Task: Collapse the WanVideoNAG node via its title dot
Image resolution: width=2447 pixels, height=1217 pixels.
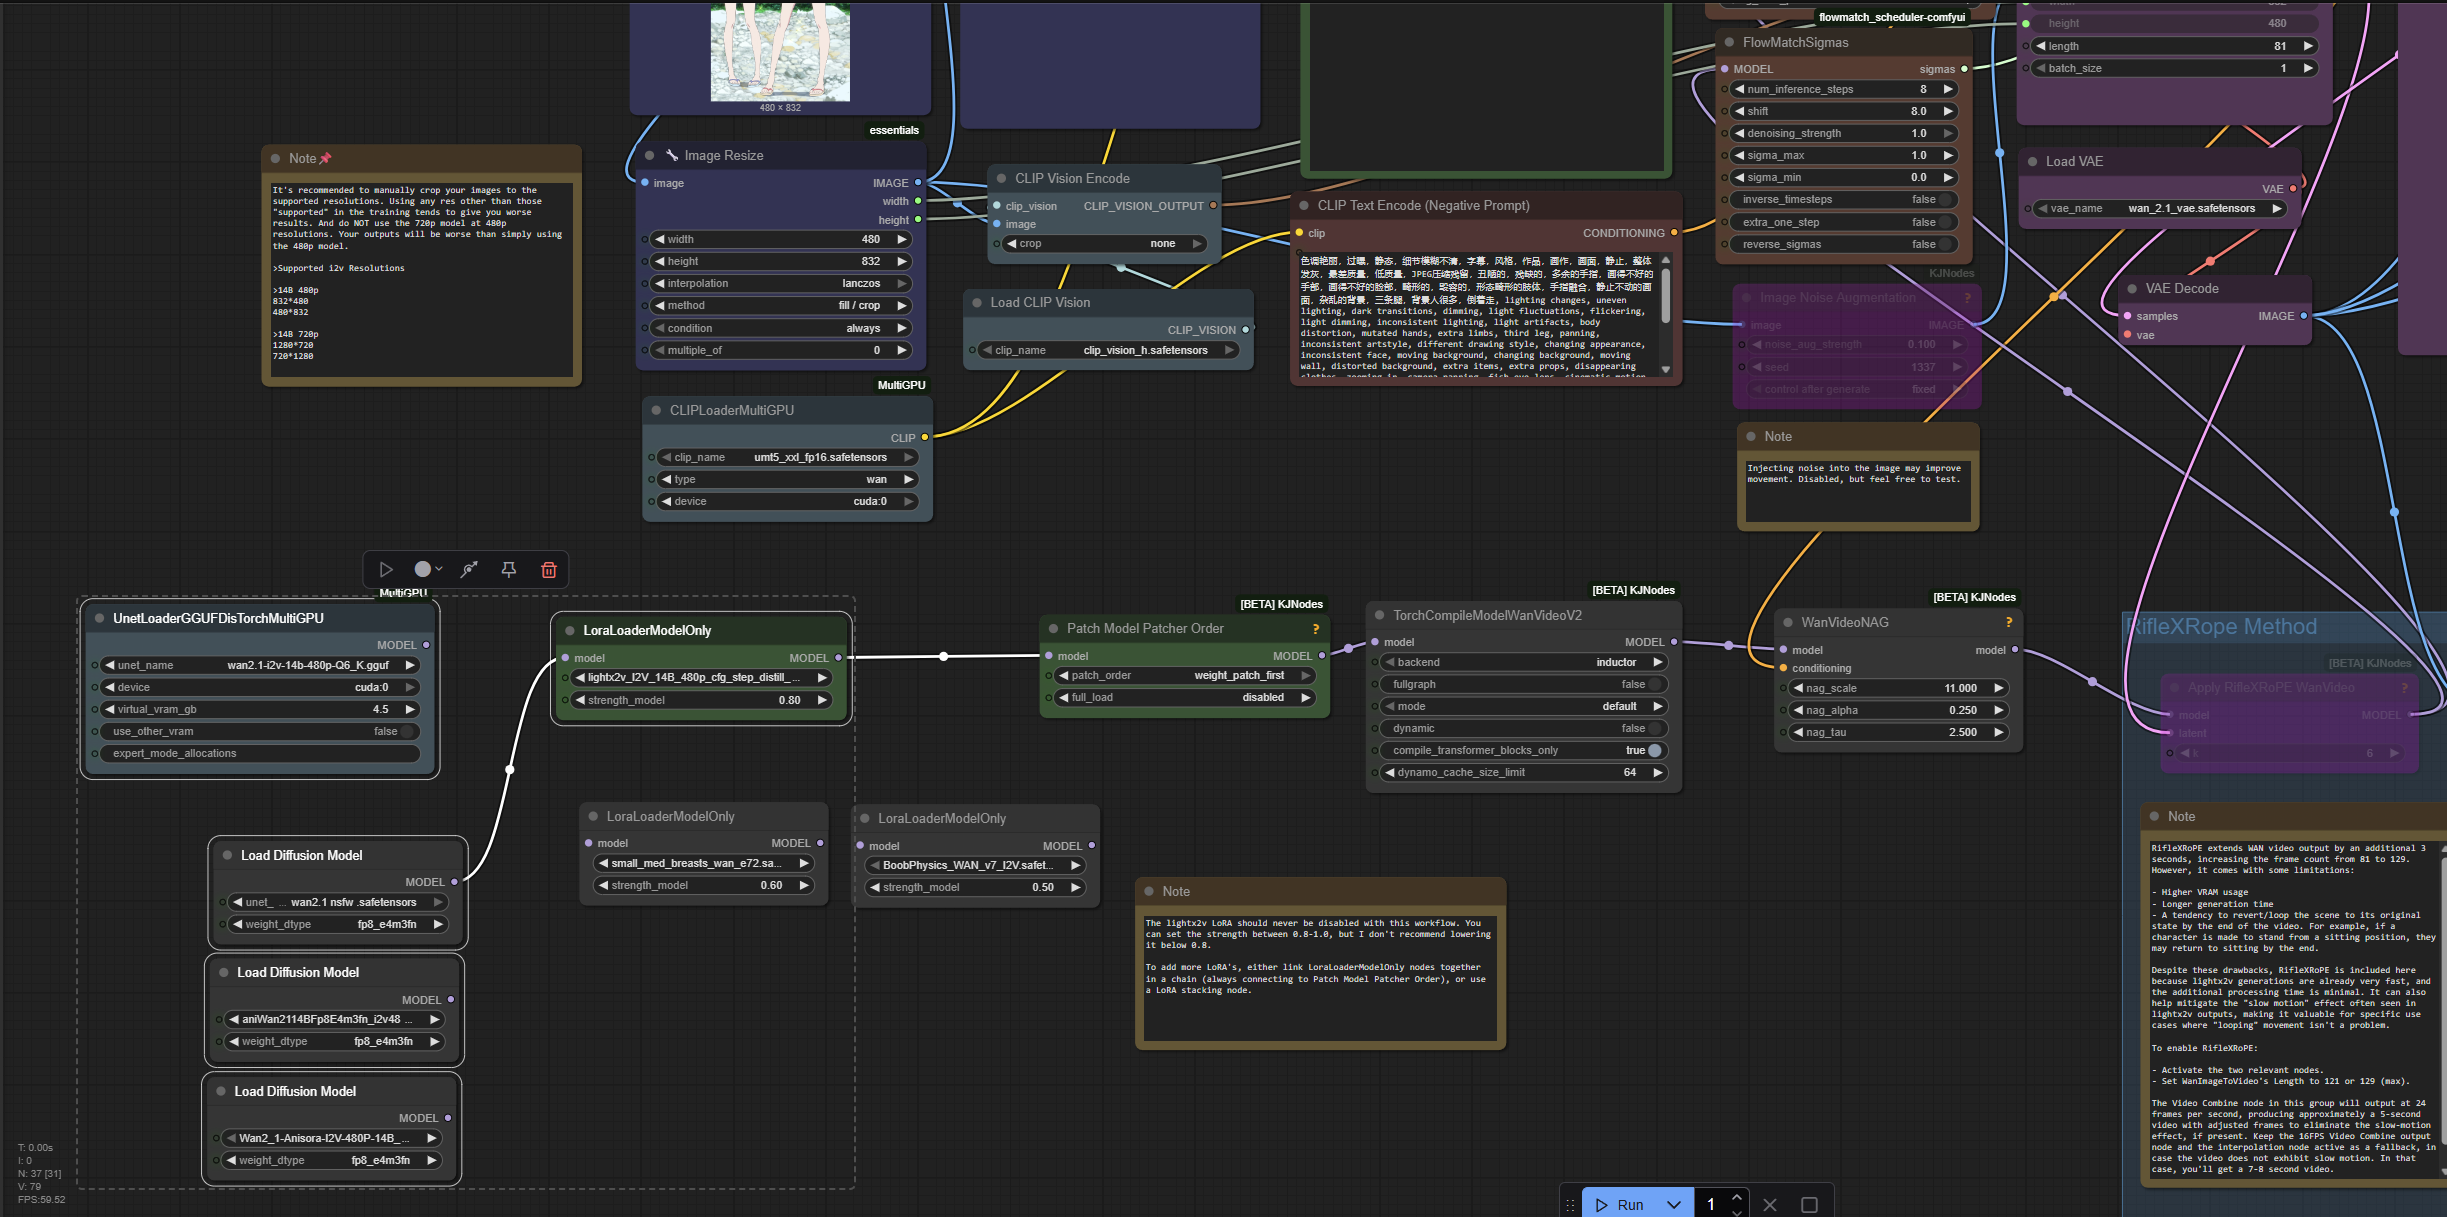Action: point(1788,622)
